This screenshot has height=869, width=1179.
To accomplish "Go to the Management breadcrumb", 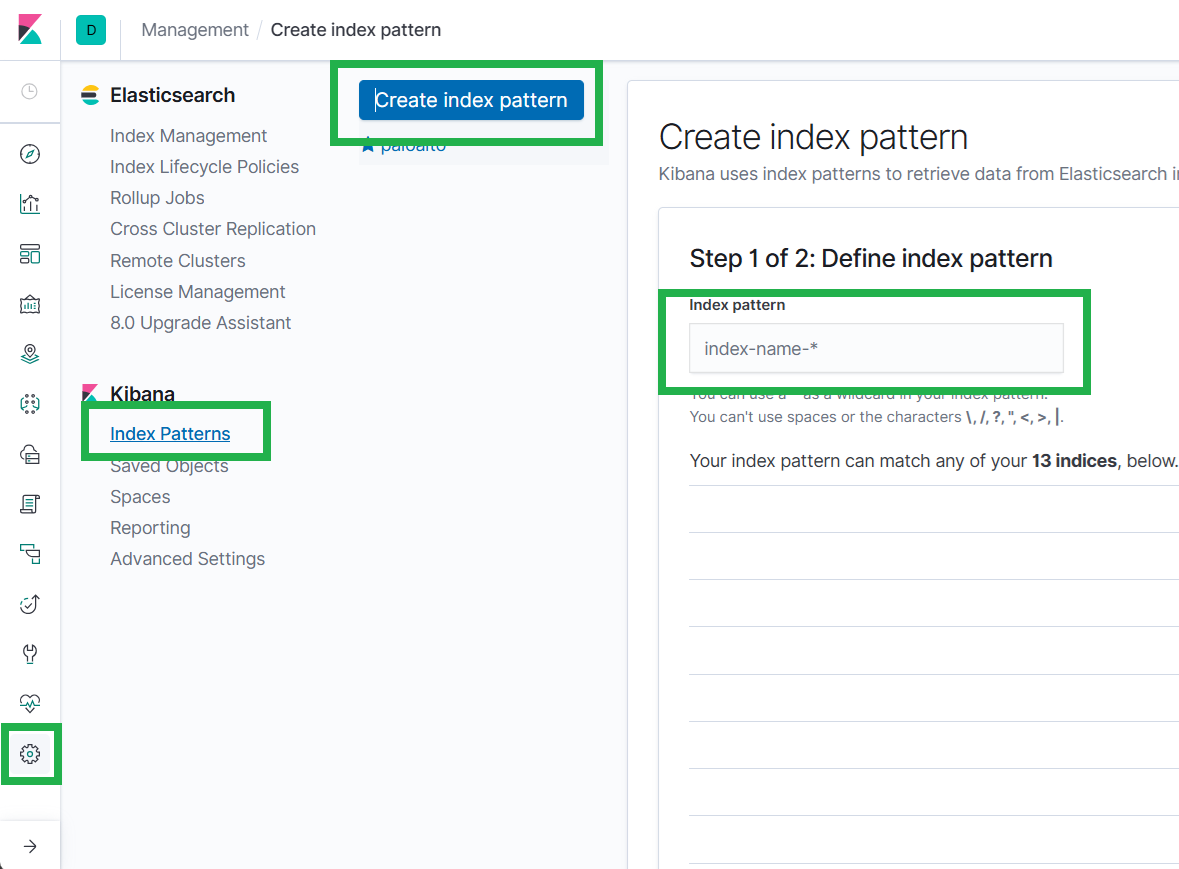I will [195, 30].
